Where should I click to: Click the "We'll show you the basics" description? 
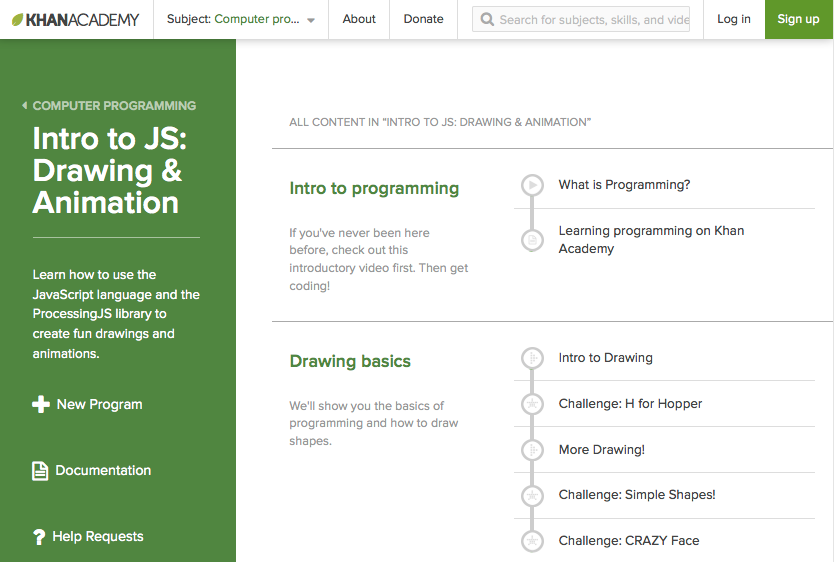click(x=374, y=423)
